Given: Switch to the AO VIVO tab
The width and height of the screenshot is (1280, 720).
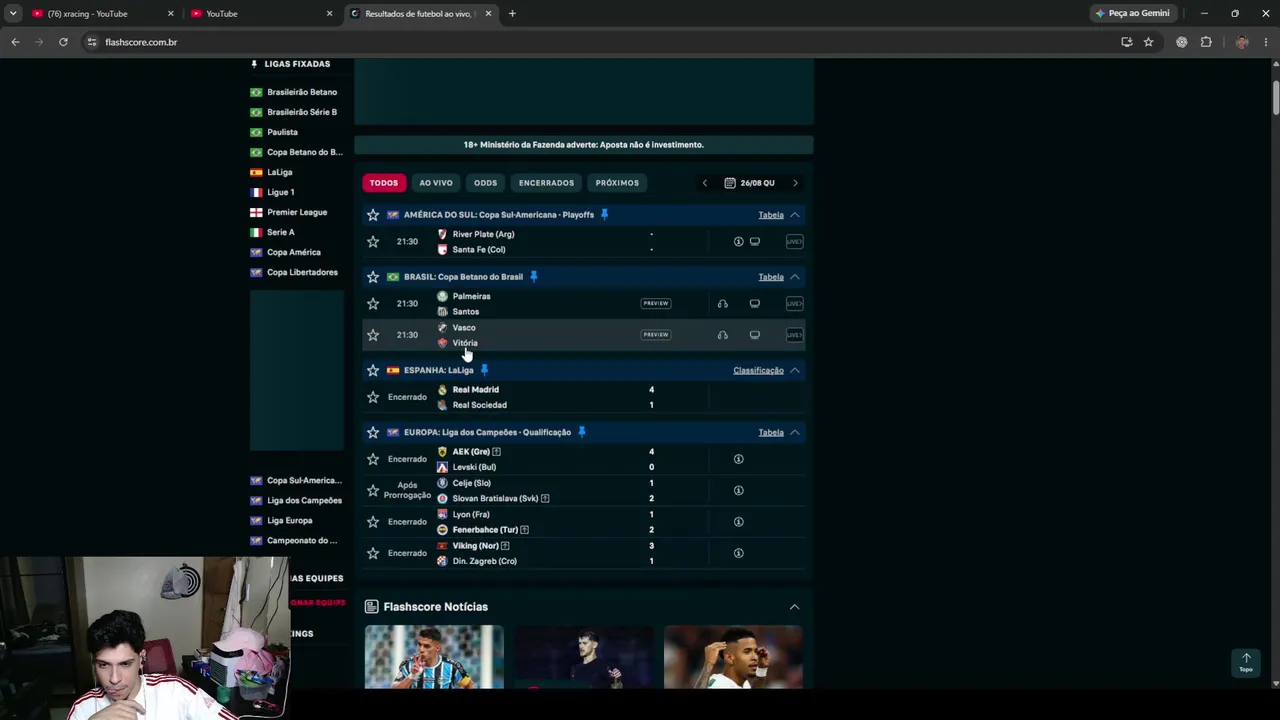Looking at the screenshot, I should click(436, 183).
